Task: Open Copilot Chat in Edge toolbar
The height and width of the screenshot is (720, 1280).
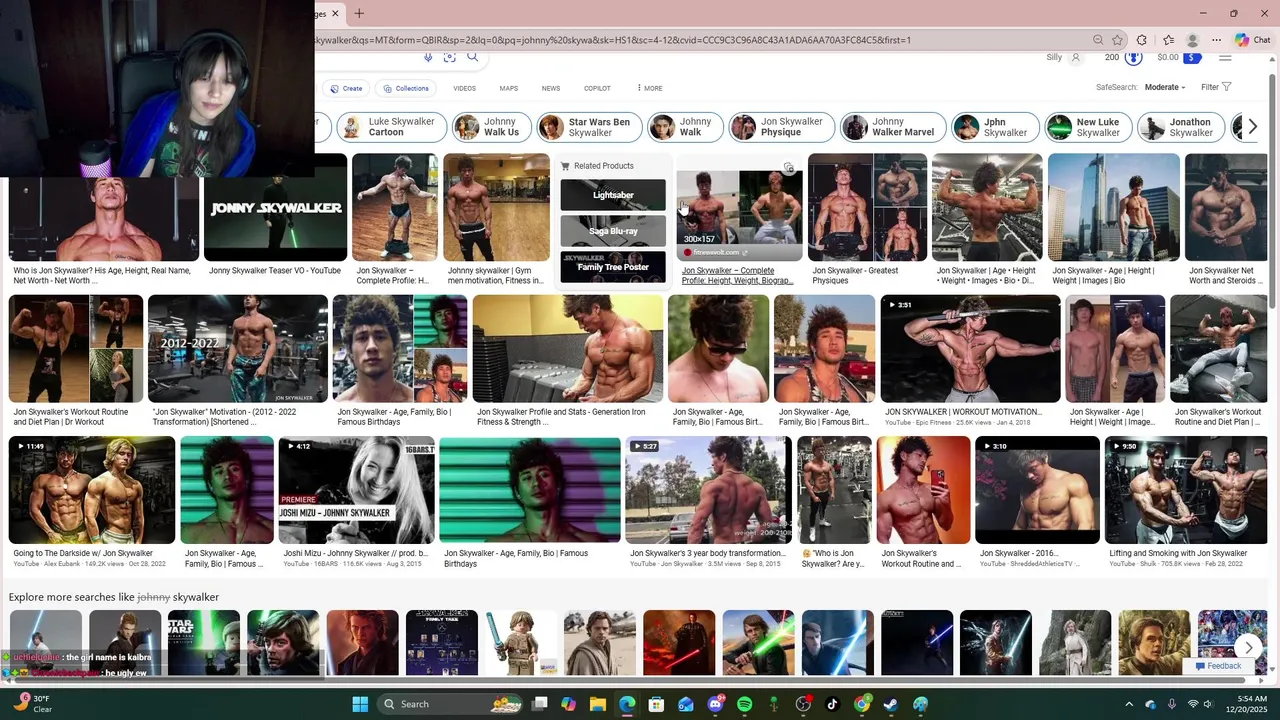Action: pyautogui.click(x=1253, y=40)
